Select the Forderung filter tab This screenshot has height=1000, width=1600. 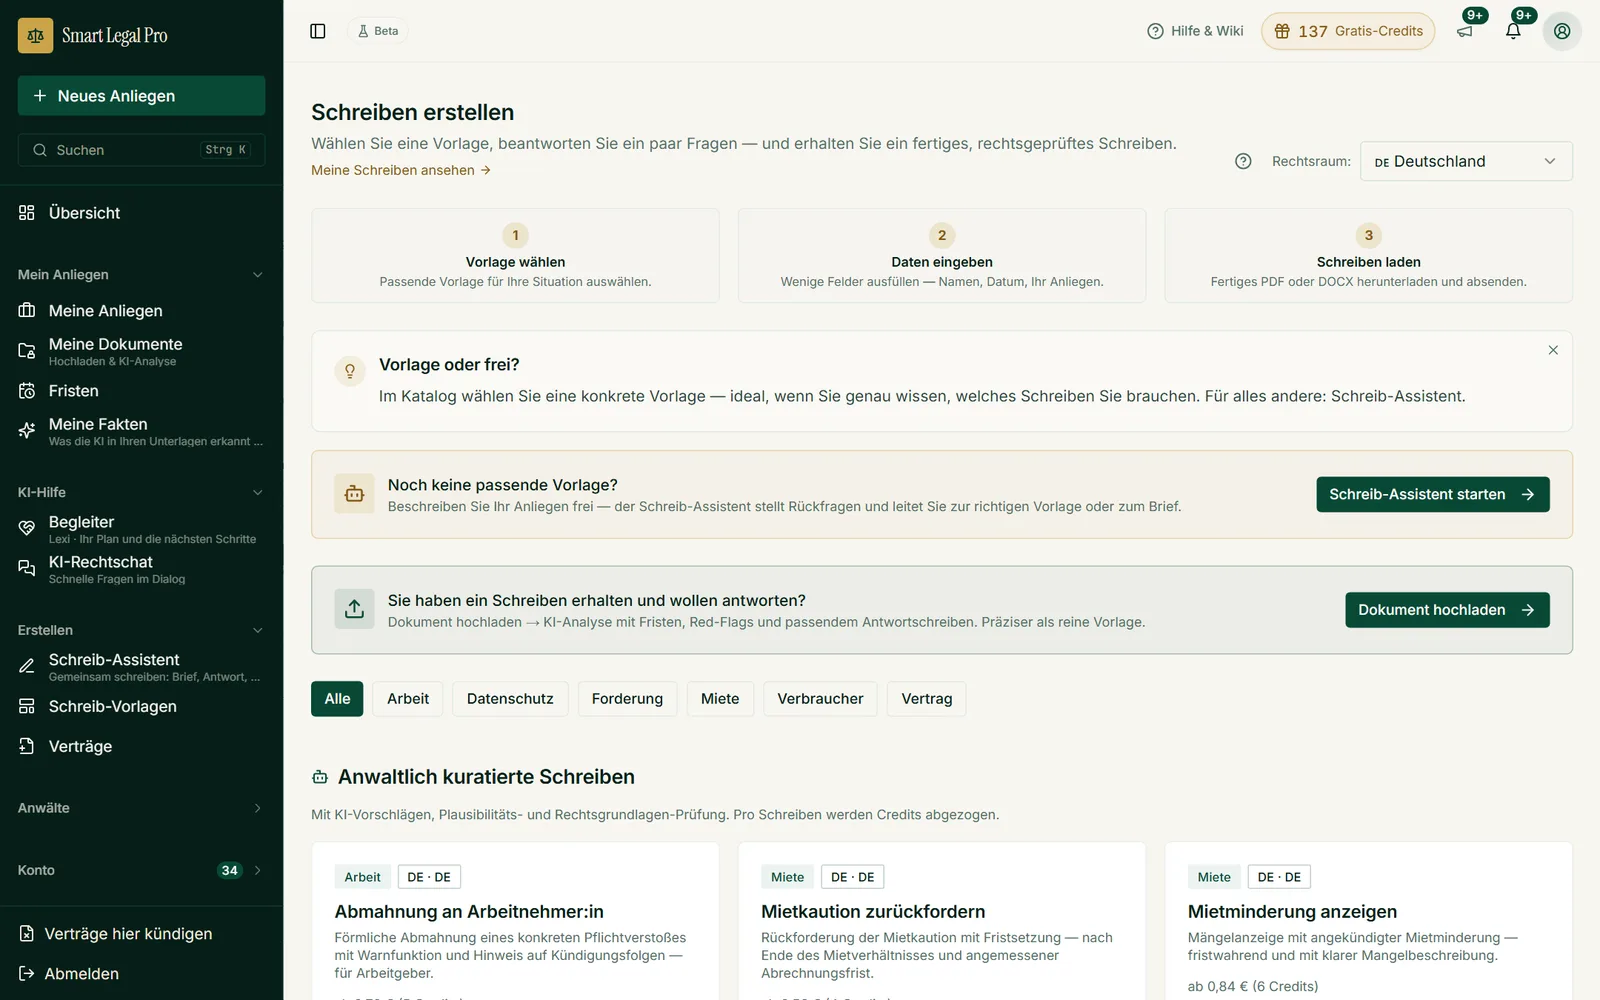[627, 699]
